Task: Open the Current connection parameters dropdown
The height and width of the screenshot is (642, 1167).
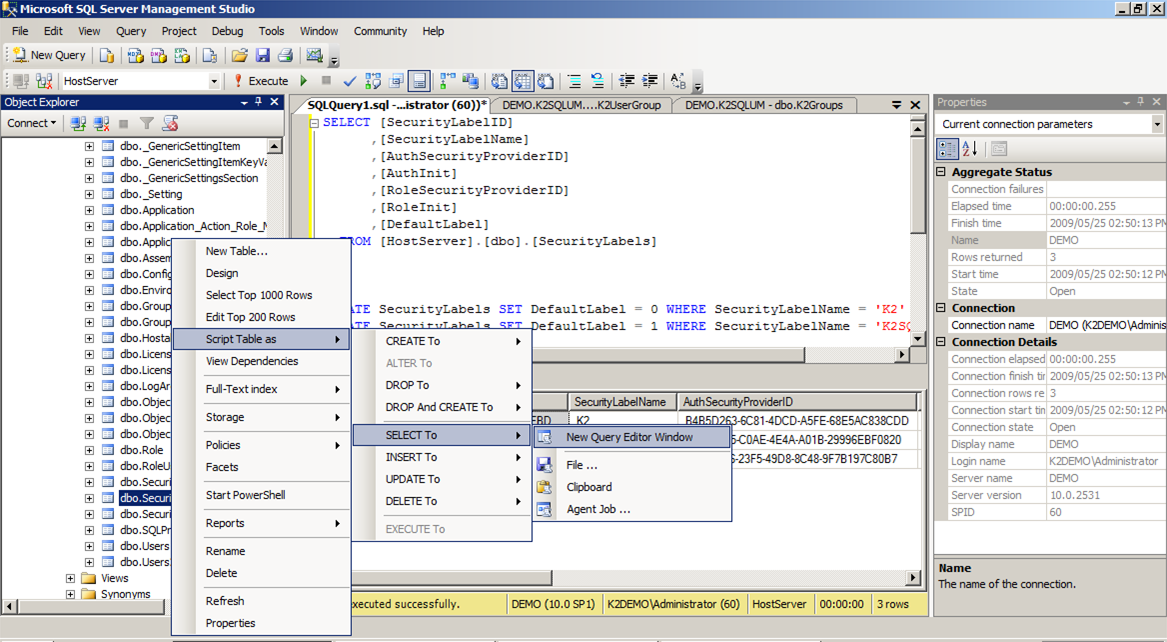Action: point(1157,124)
